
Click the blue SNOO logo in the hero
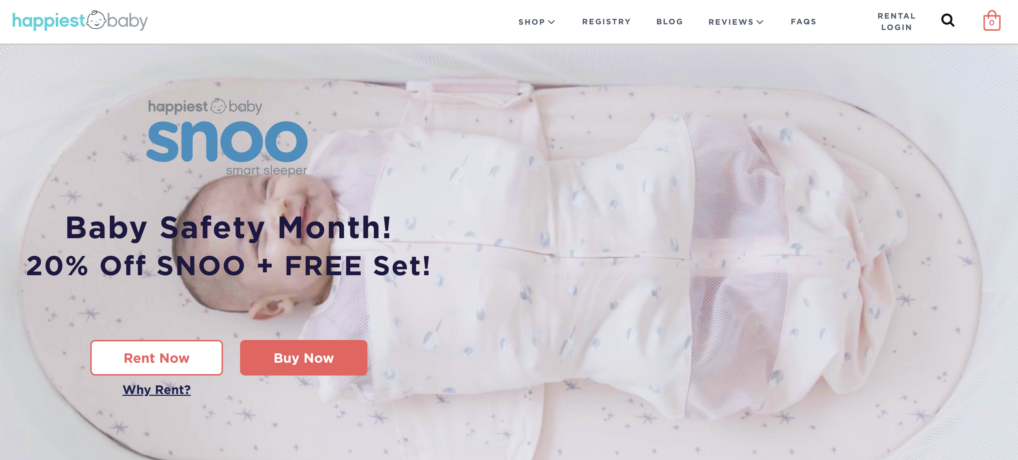click(x=227, y=141)
